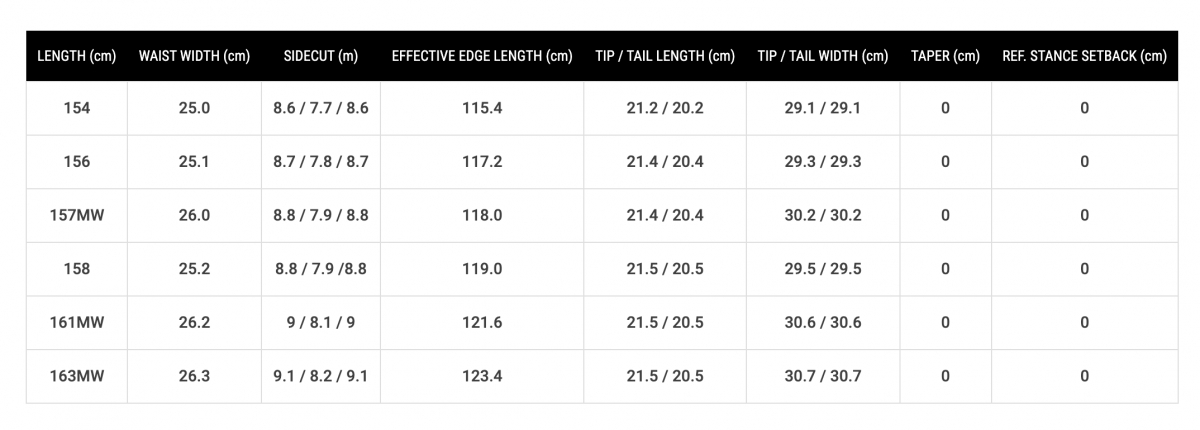Click the REF. STANCE SETBACK header
1200x430 pixels.
click(1084, 56)
